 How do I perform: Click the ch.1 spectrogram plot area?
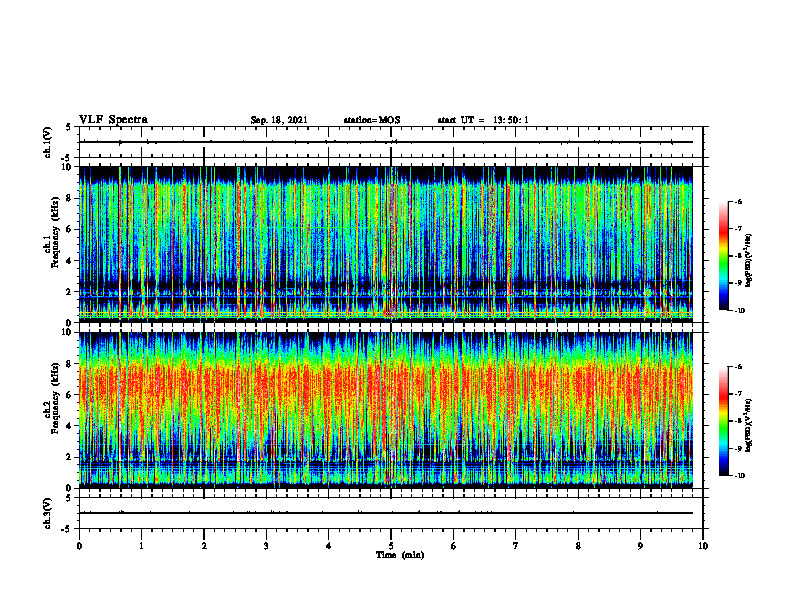click(386, 244)
